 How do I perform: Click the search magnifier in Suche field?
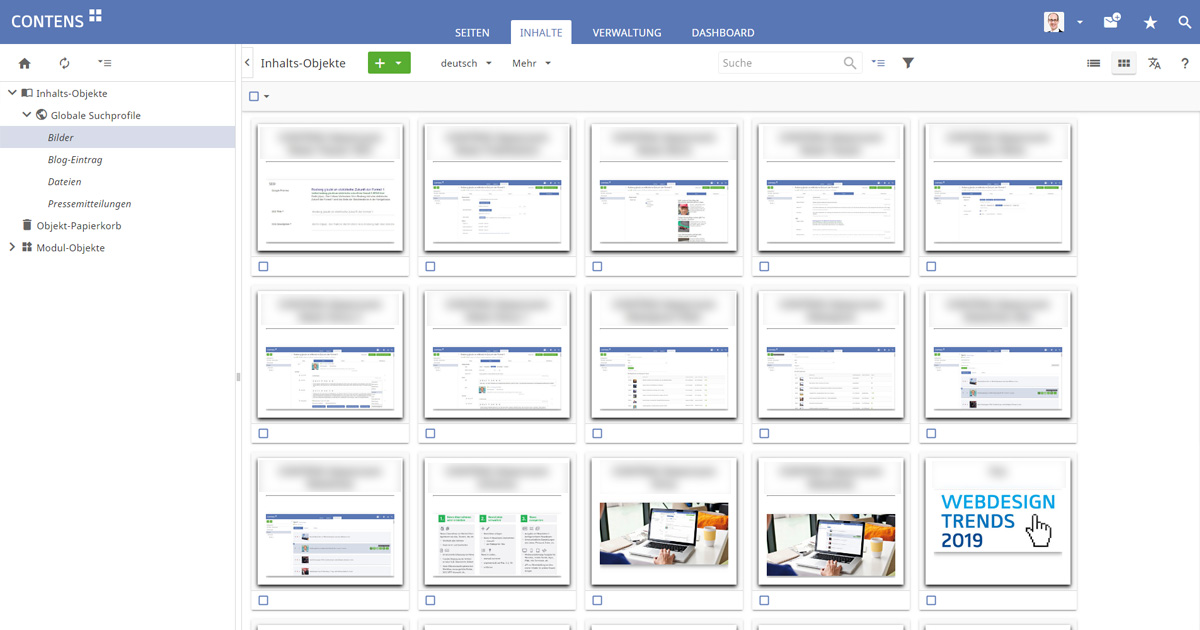(850, 63)
